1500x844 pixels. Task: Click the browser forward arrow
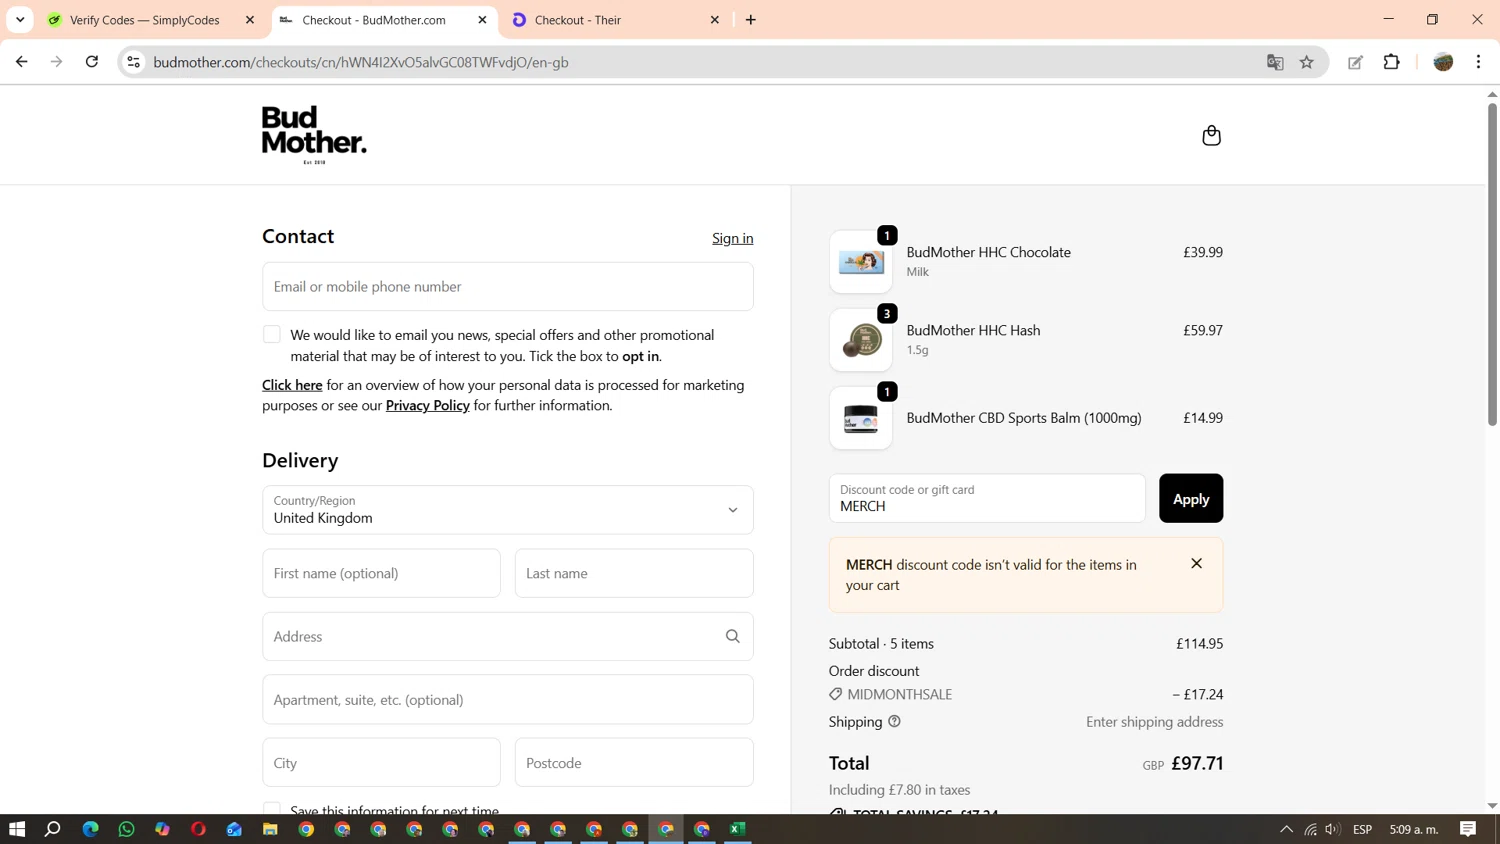56,62
